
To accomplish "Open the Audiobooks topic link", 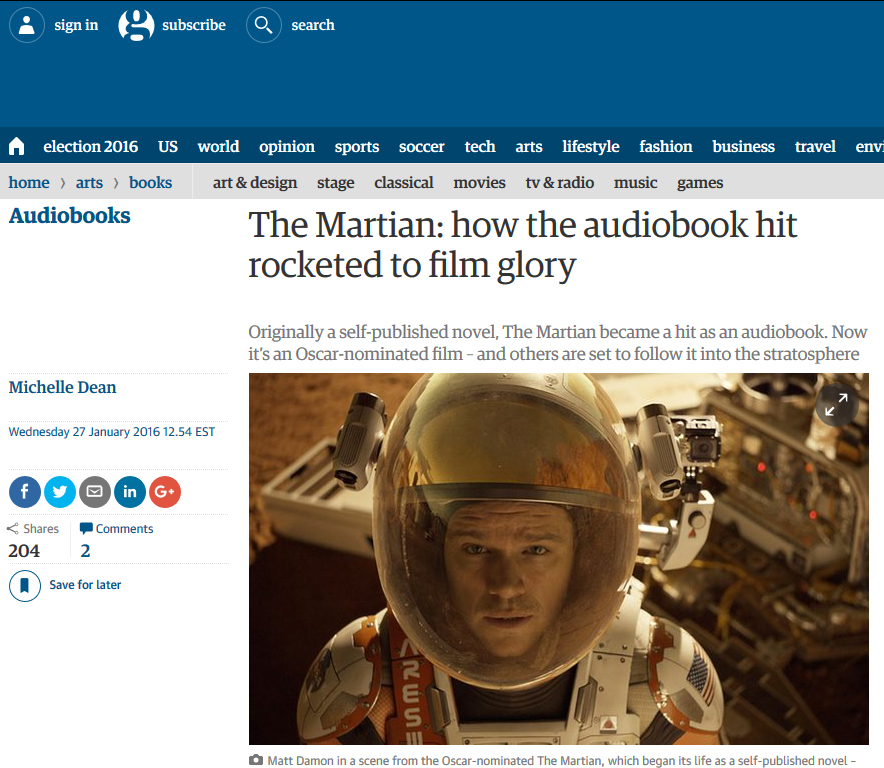I will pyautogui.click(x=70, y=216).
